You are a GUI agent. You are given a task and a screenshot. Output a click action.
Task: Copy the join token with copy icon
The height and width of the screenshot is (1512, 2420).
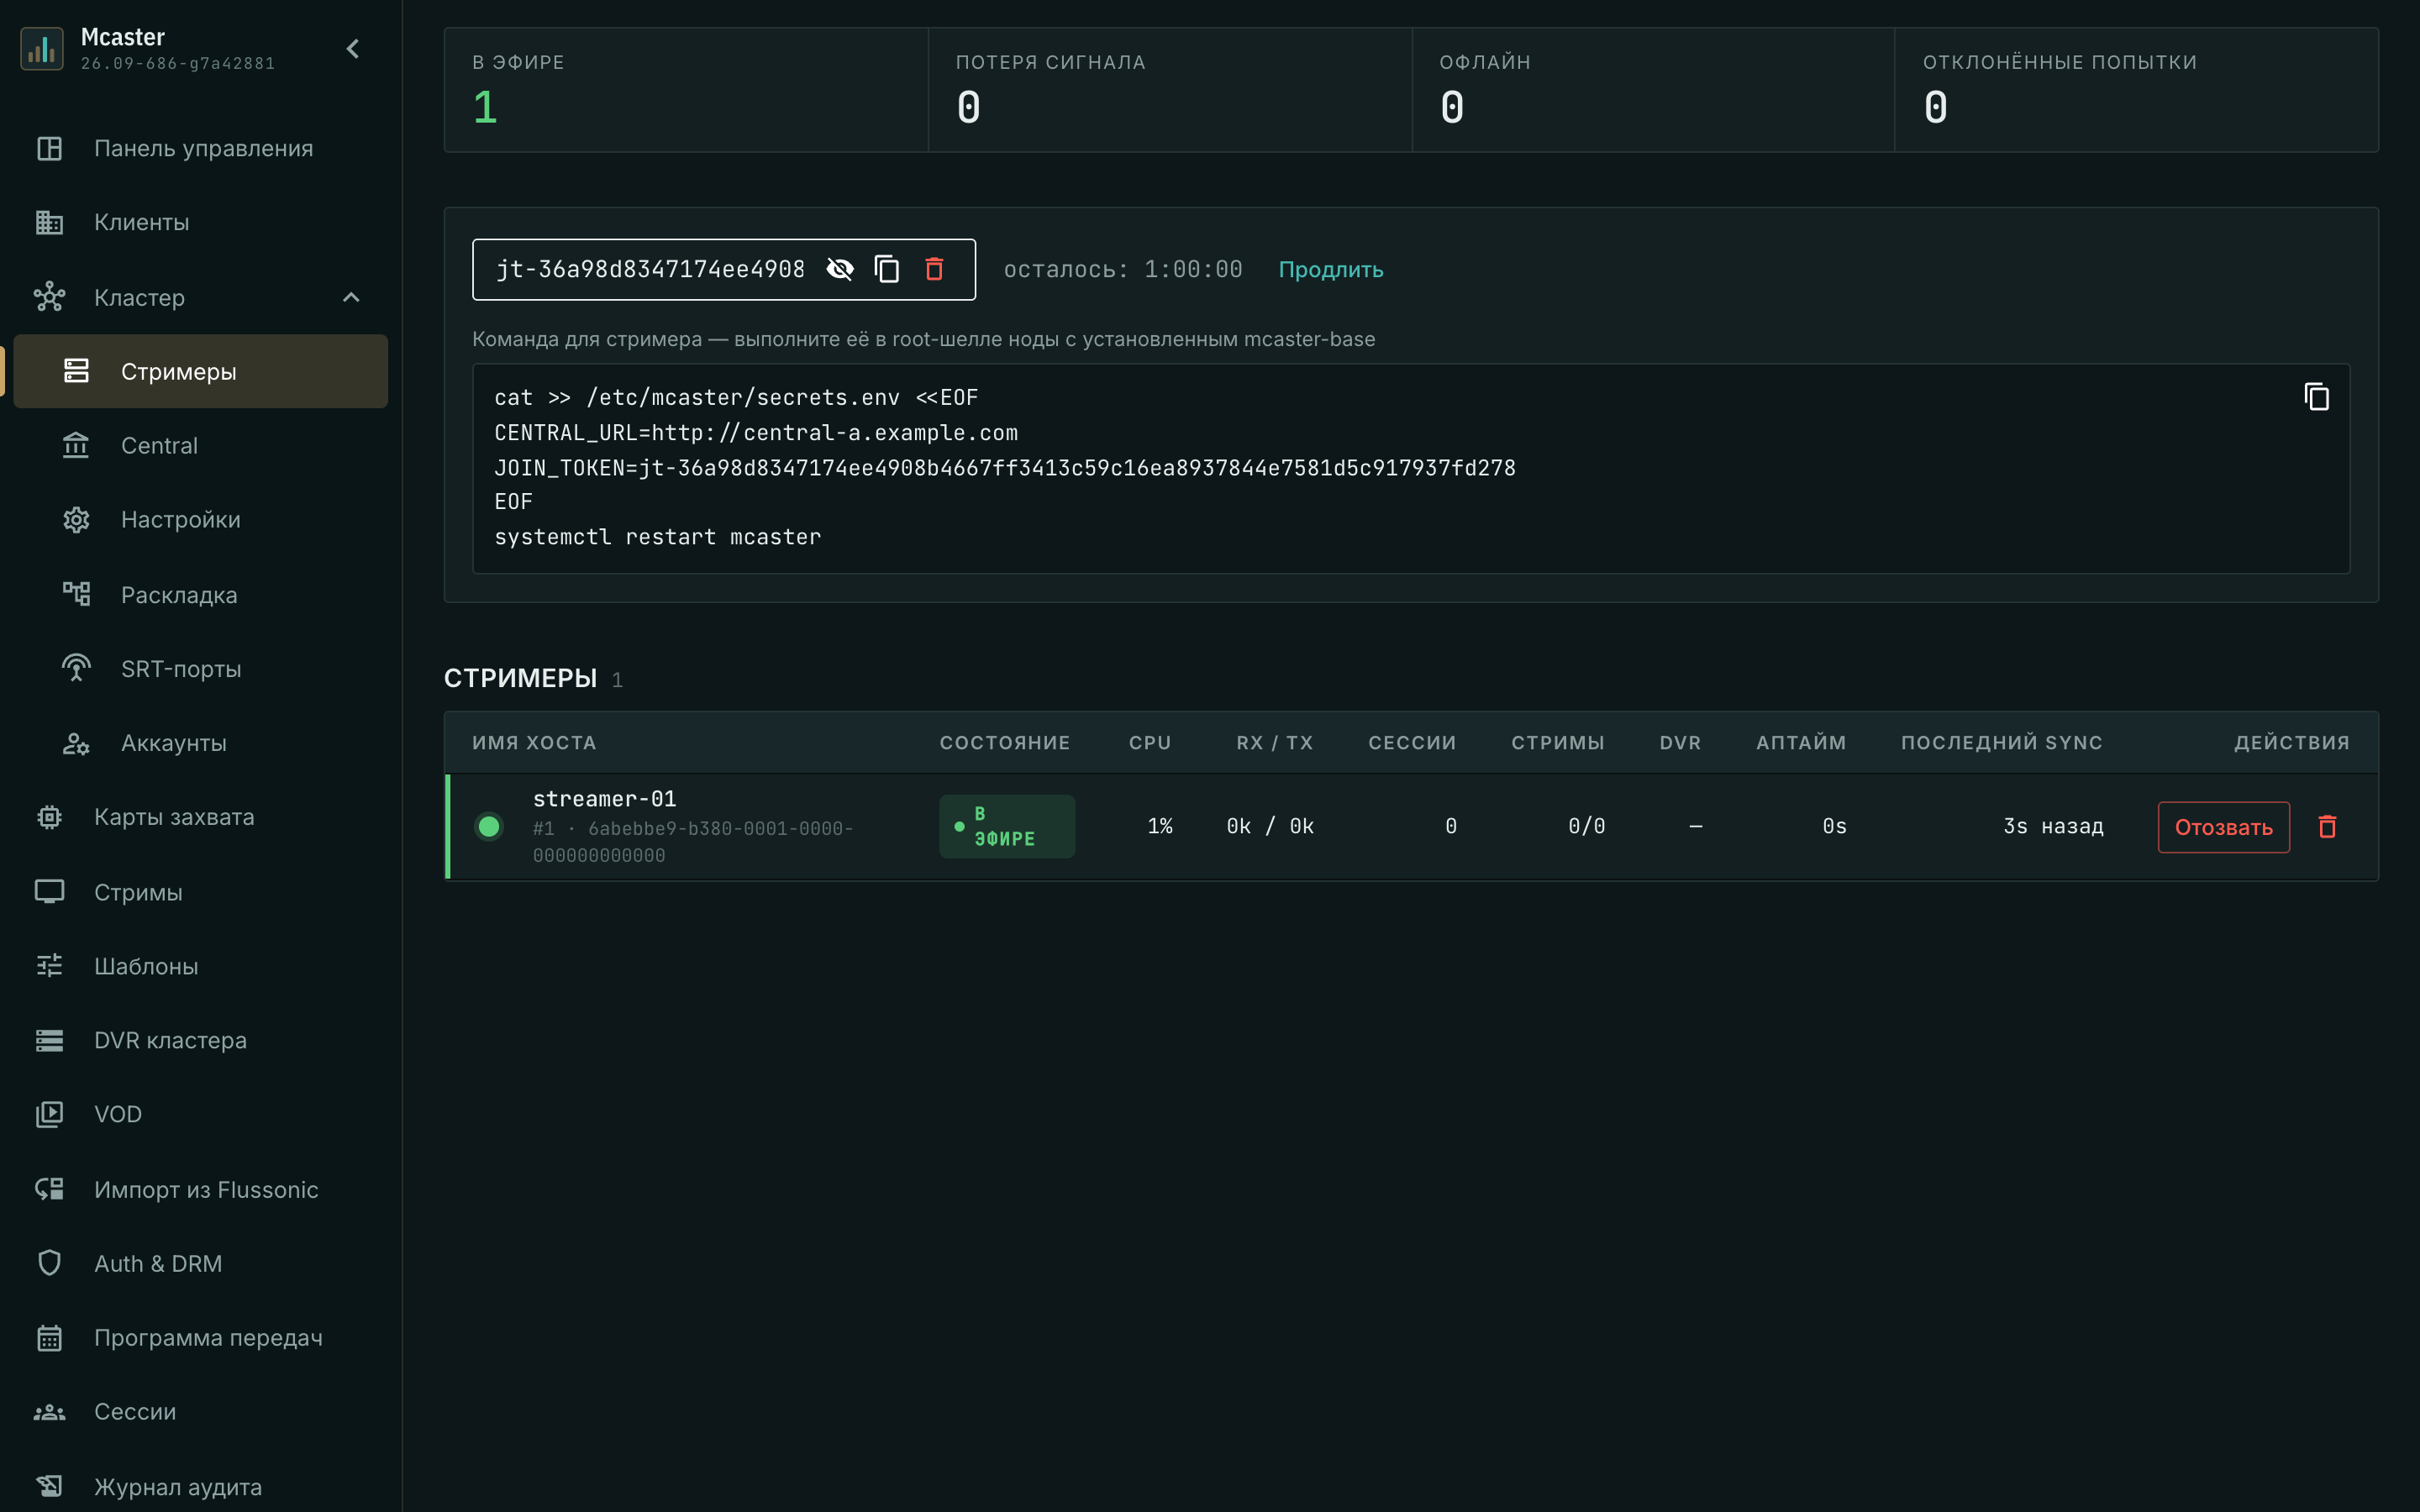[x=887, y=269]
